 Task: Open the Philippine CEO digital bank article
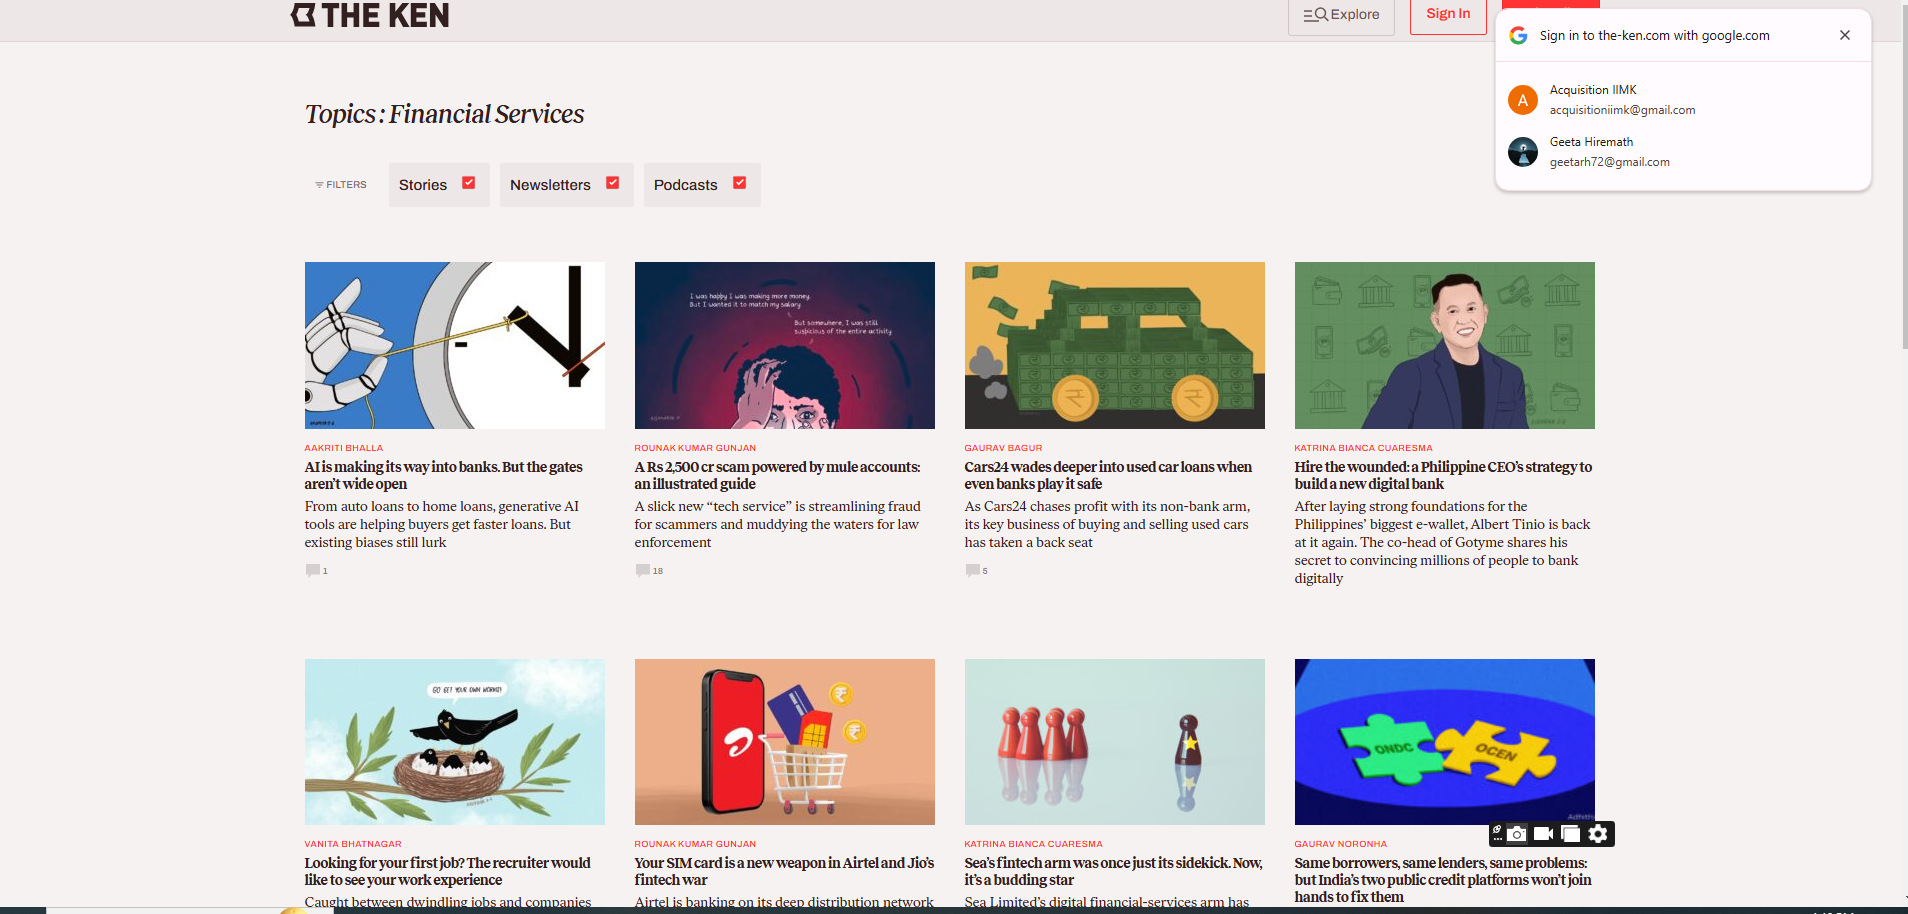pos(1442,475)
